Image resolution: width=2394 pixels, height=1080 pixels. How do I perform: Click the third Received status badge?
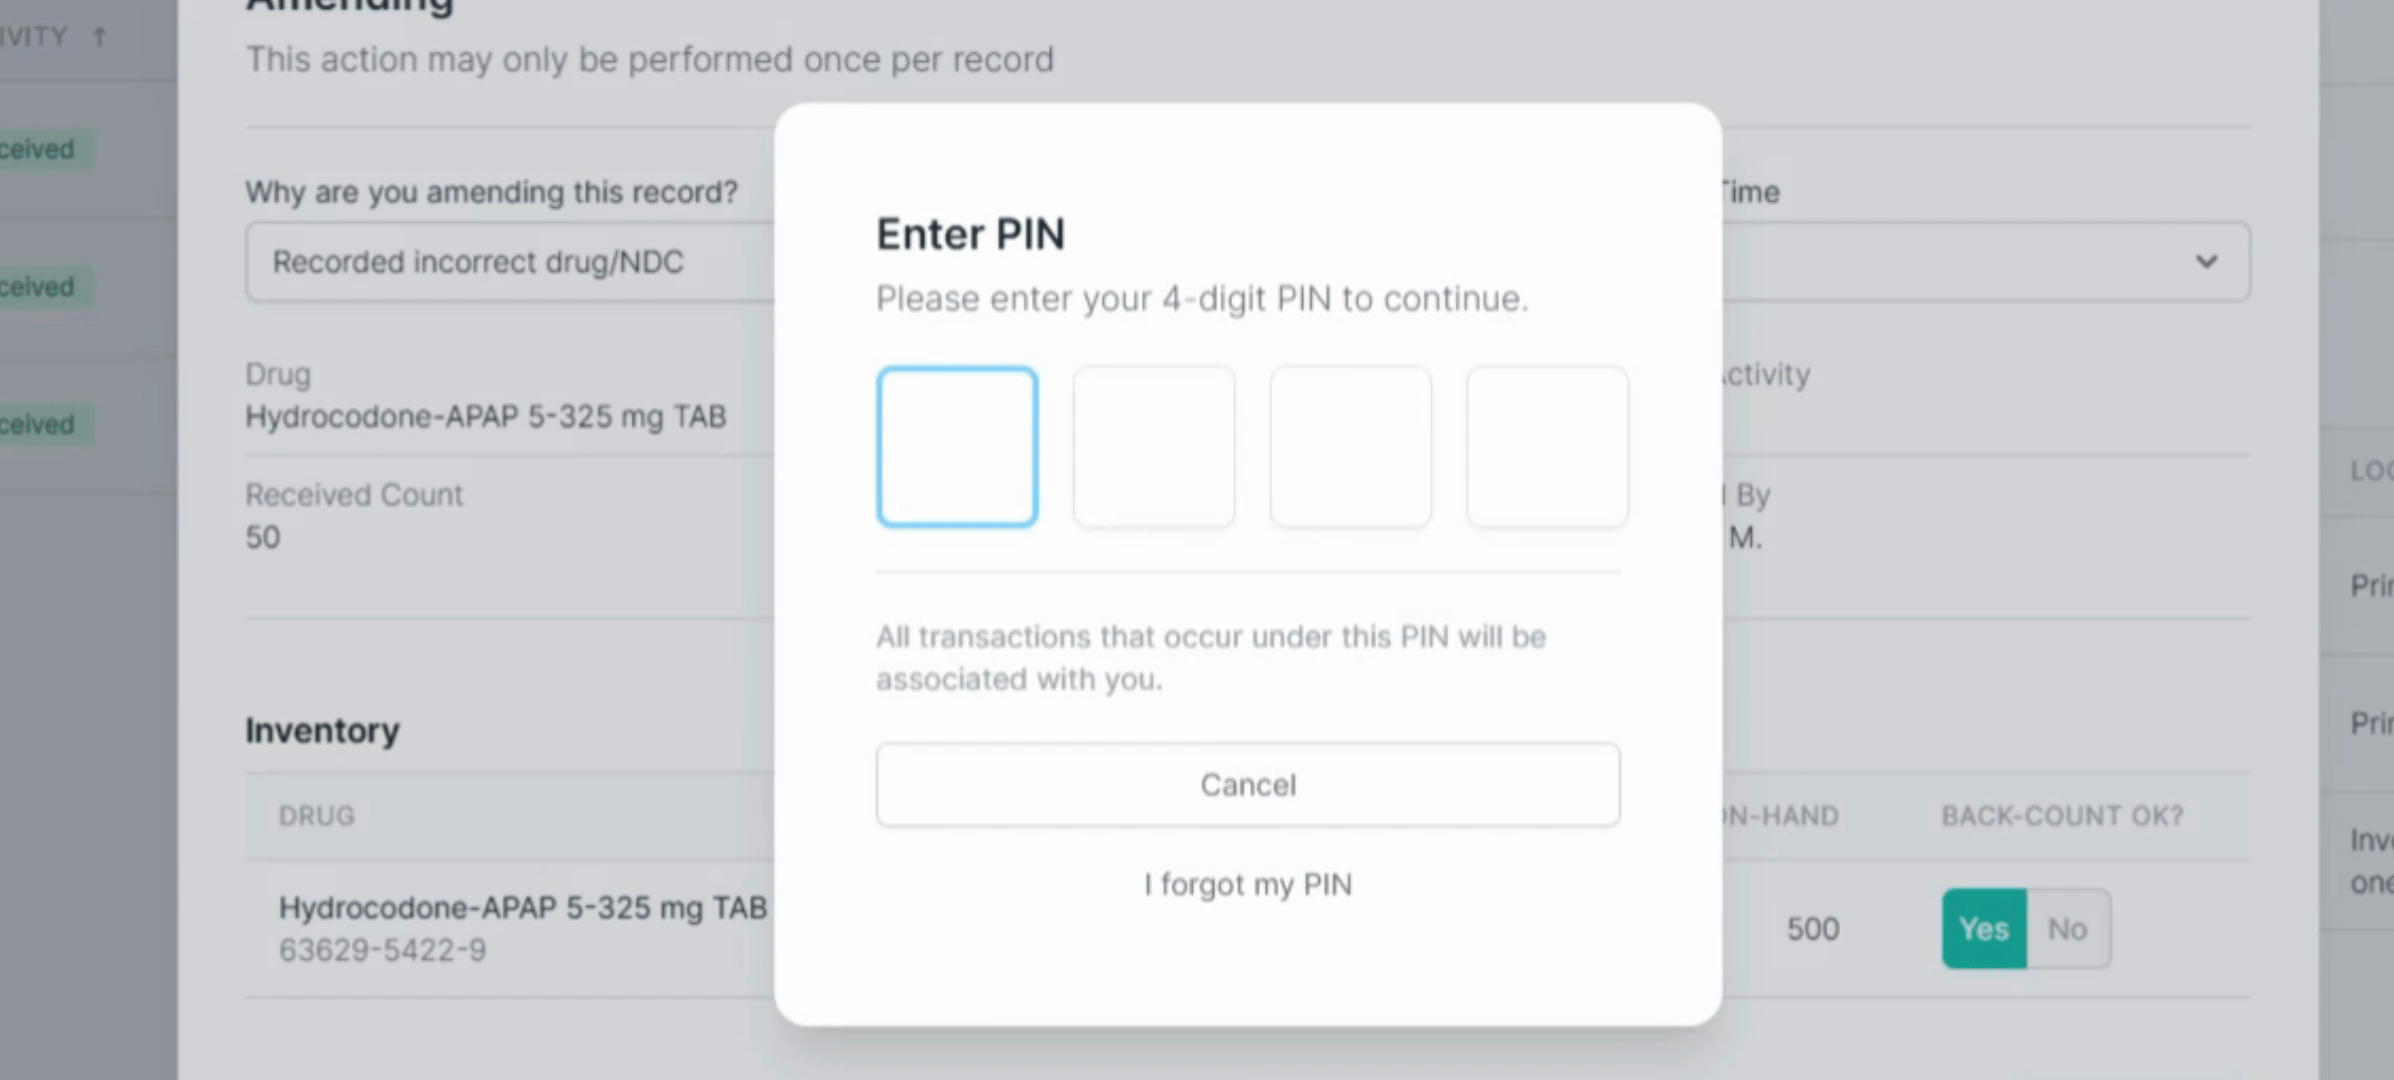click(x=40, y=424)
